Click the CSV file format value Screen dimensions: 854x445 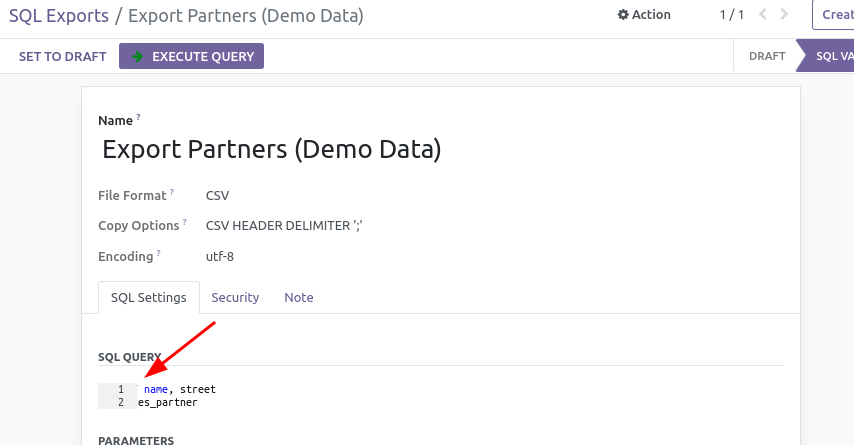point(217,196)
